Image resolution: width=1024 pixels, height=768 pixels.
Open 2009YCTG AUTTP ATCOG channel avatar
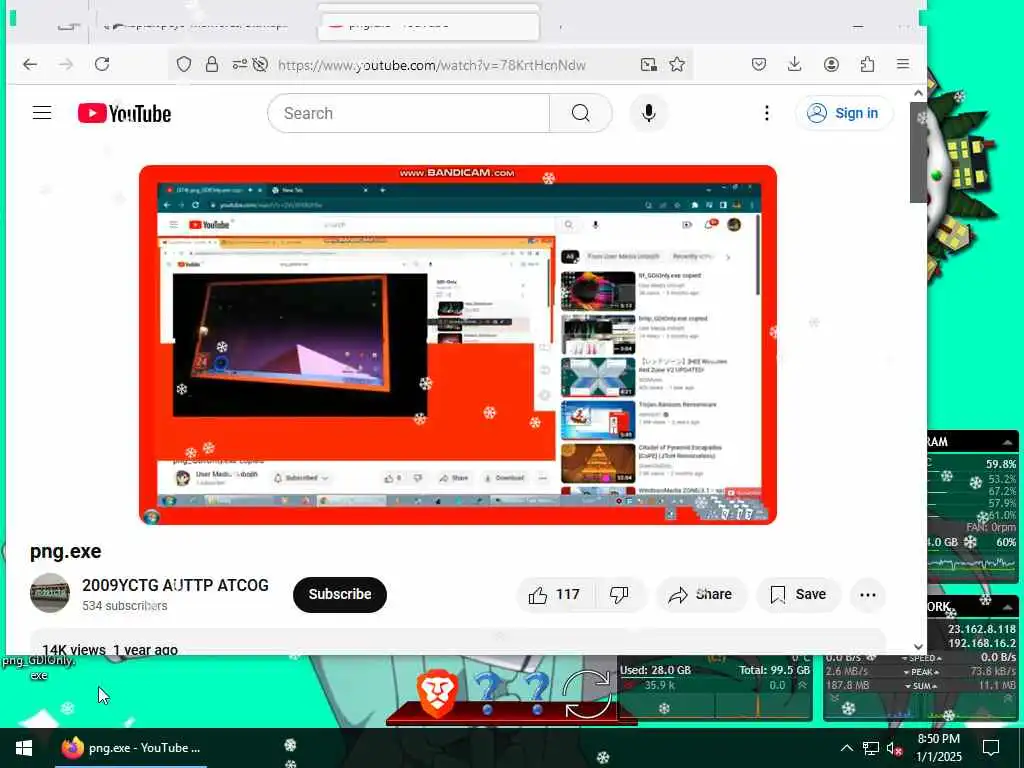point(50,593)
